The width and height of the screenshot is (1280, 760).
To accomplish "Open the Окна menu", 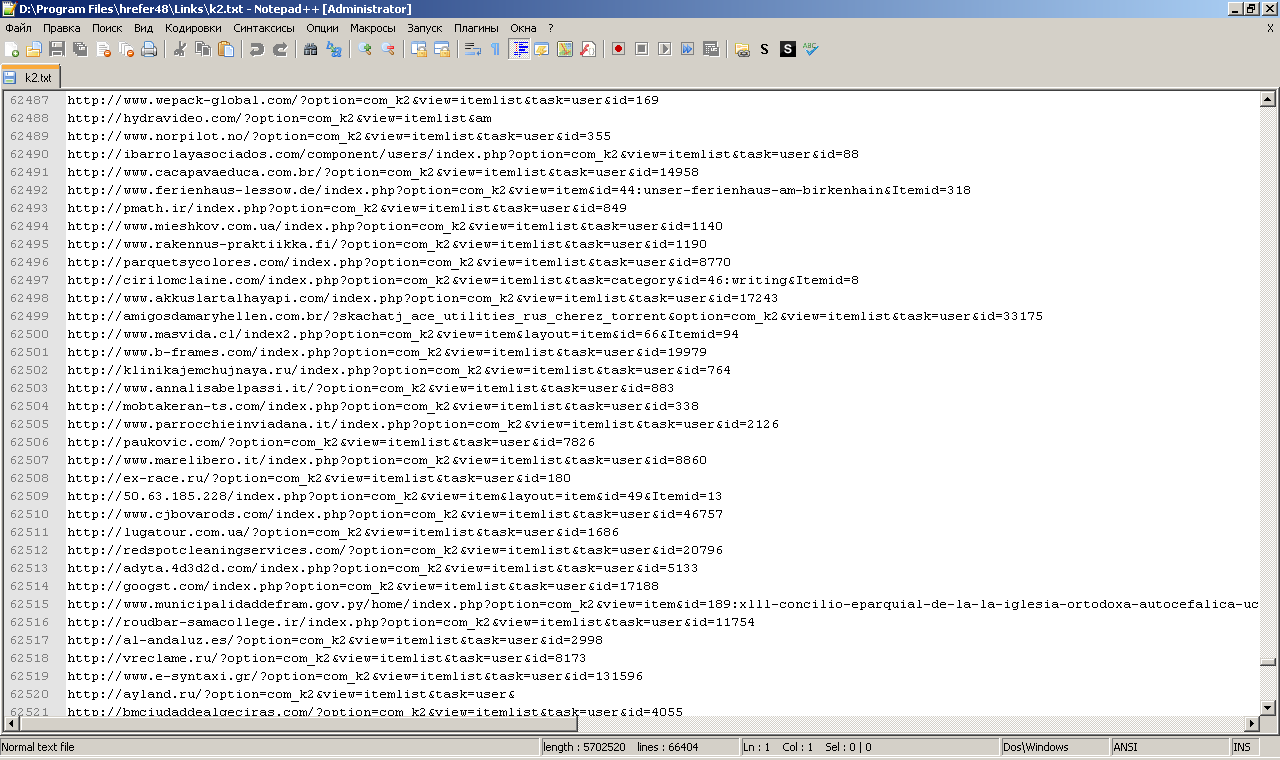I will coord(523,28).
